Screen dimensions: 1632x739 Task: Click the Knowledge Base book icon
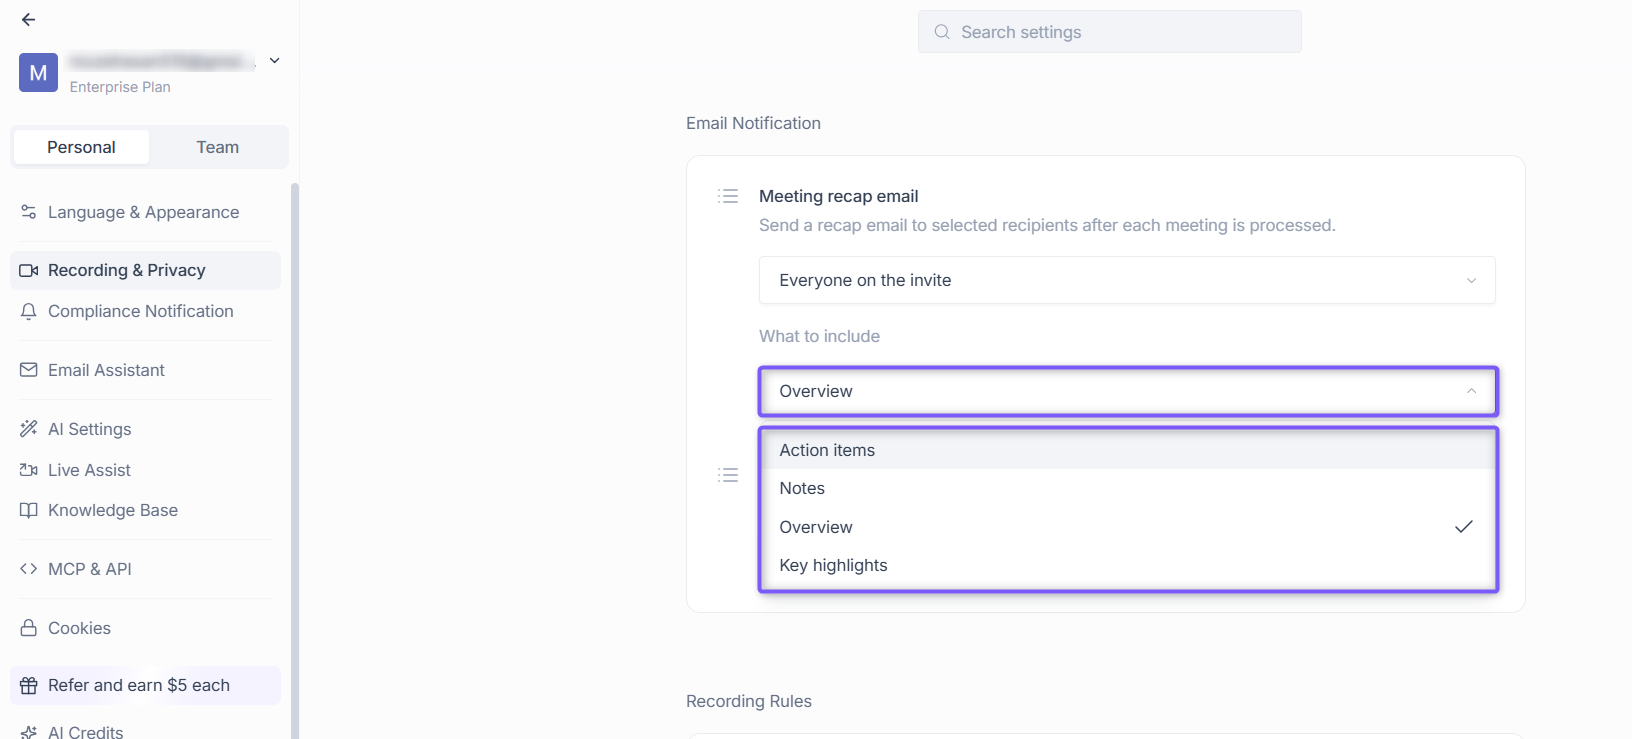pyautogui.click(x=29, y=510)
